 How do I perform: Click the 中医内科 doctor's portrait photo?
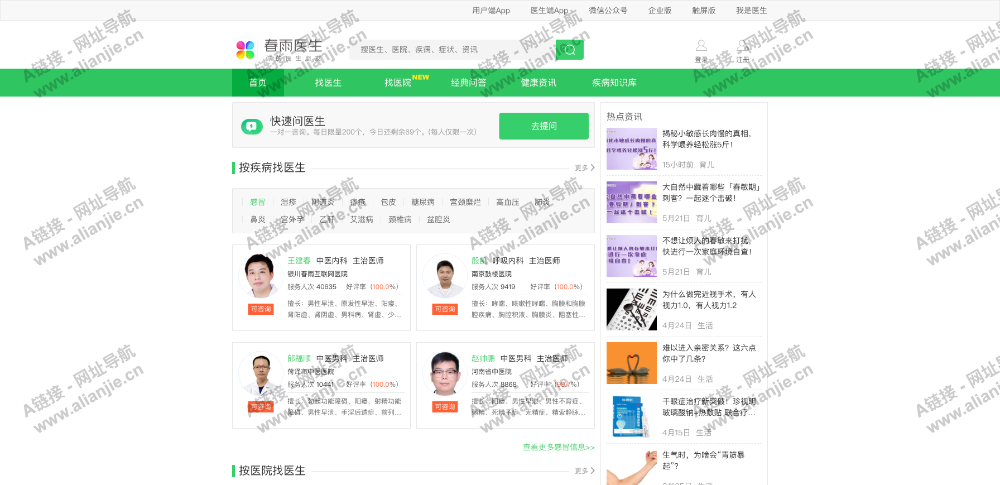point(260,276)
